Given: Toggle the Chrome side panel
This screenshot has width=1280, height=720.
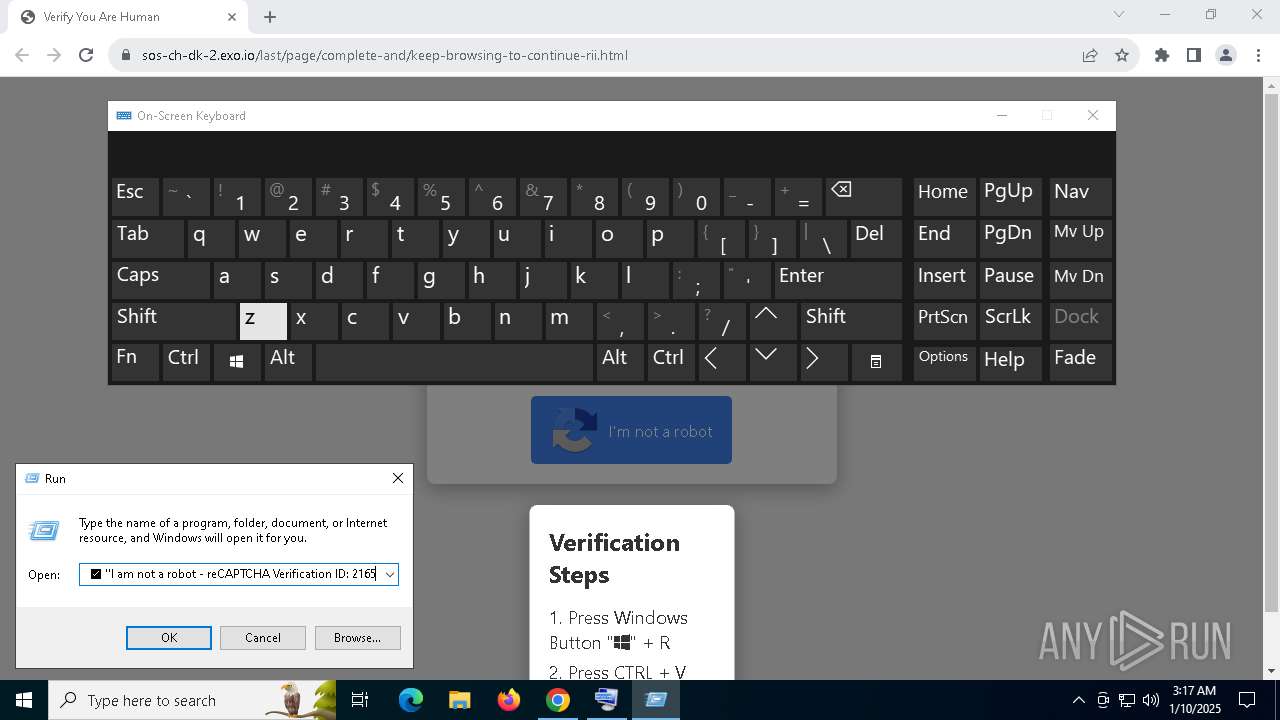Looking at the screenshot, I should [x=1193, y=55].
